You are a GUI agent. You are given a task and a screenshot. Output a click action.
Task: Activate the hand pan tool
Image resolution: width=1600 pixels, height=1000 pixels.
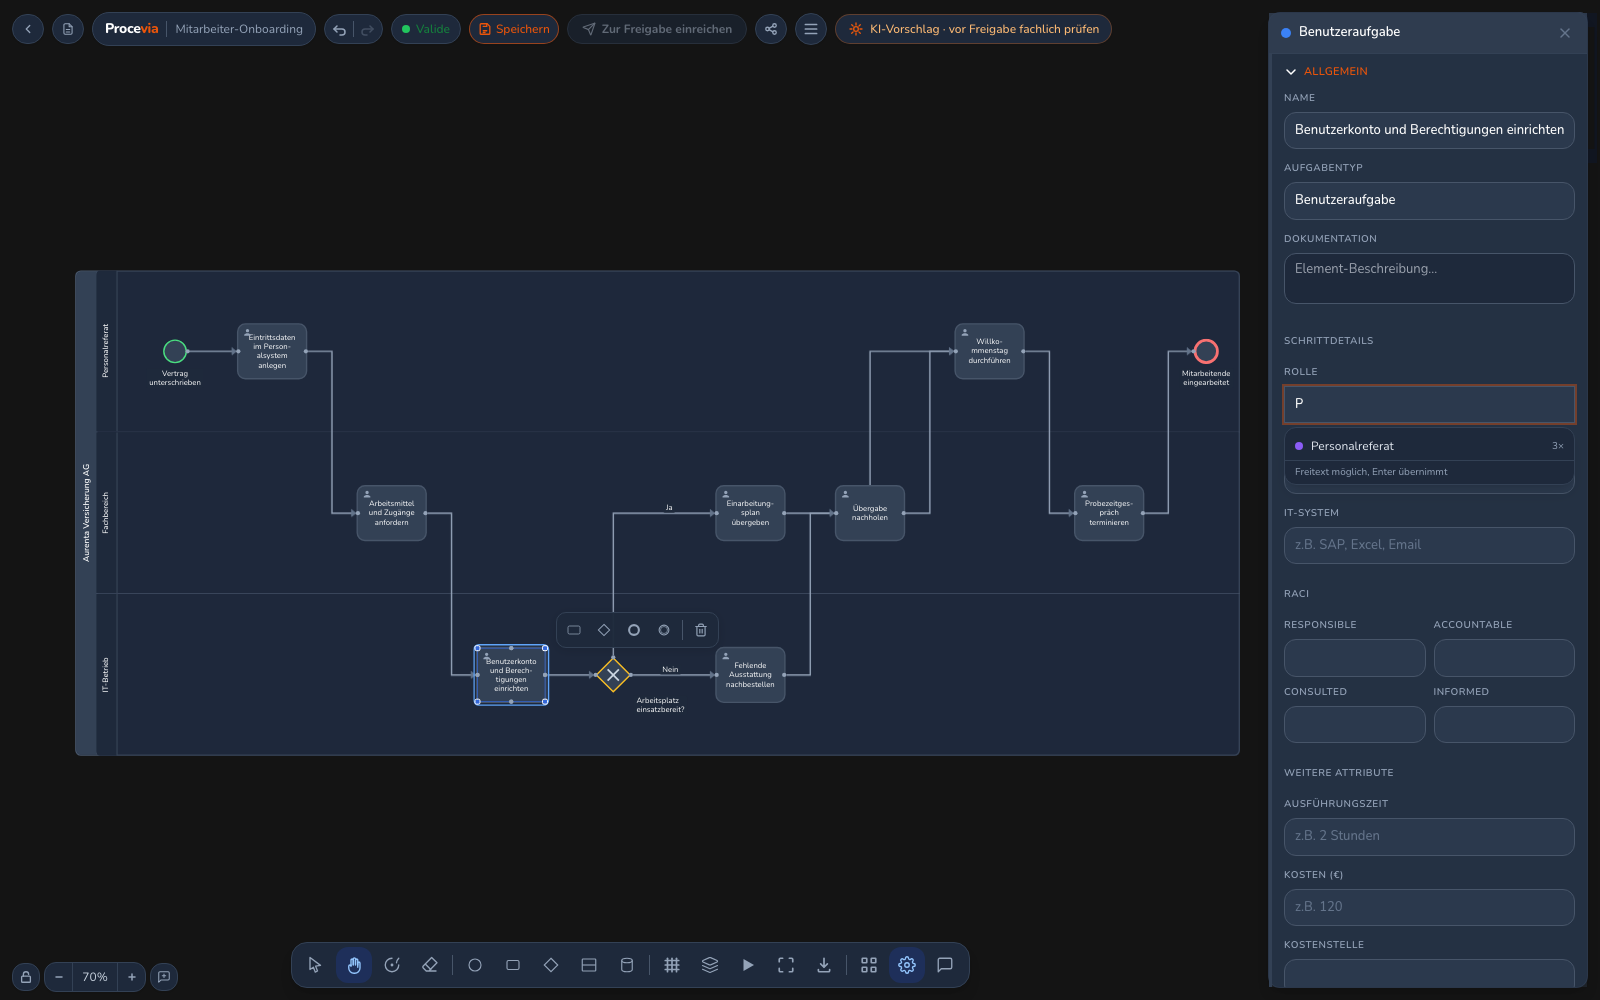click(x=354, y=965)
